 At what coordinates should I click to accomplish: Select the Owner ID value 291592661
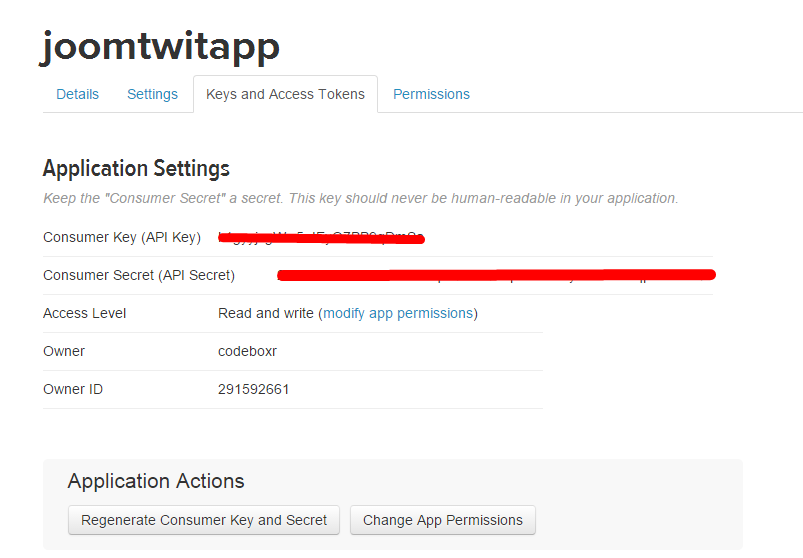pyautogui.click(x=253, y=389)
